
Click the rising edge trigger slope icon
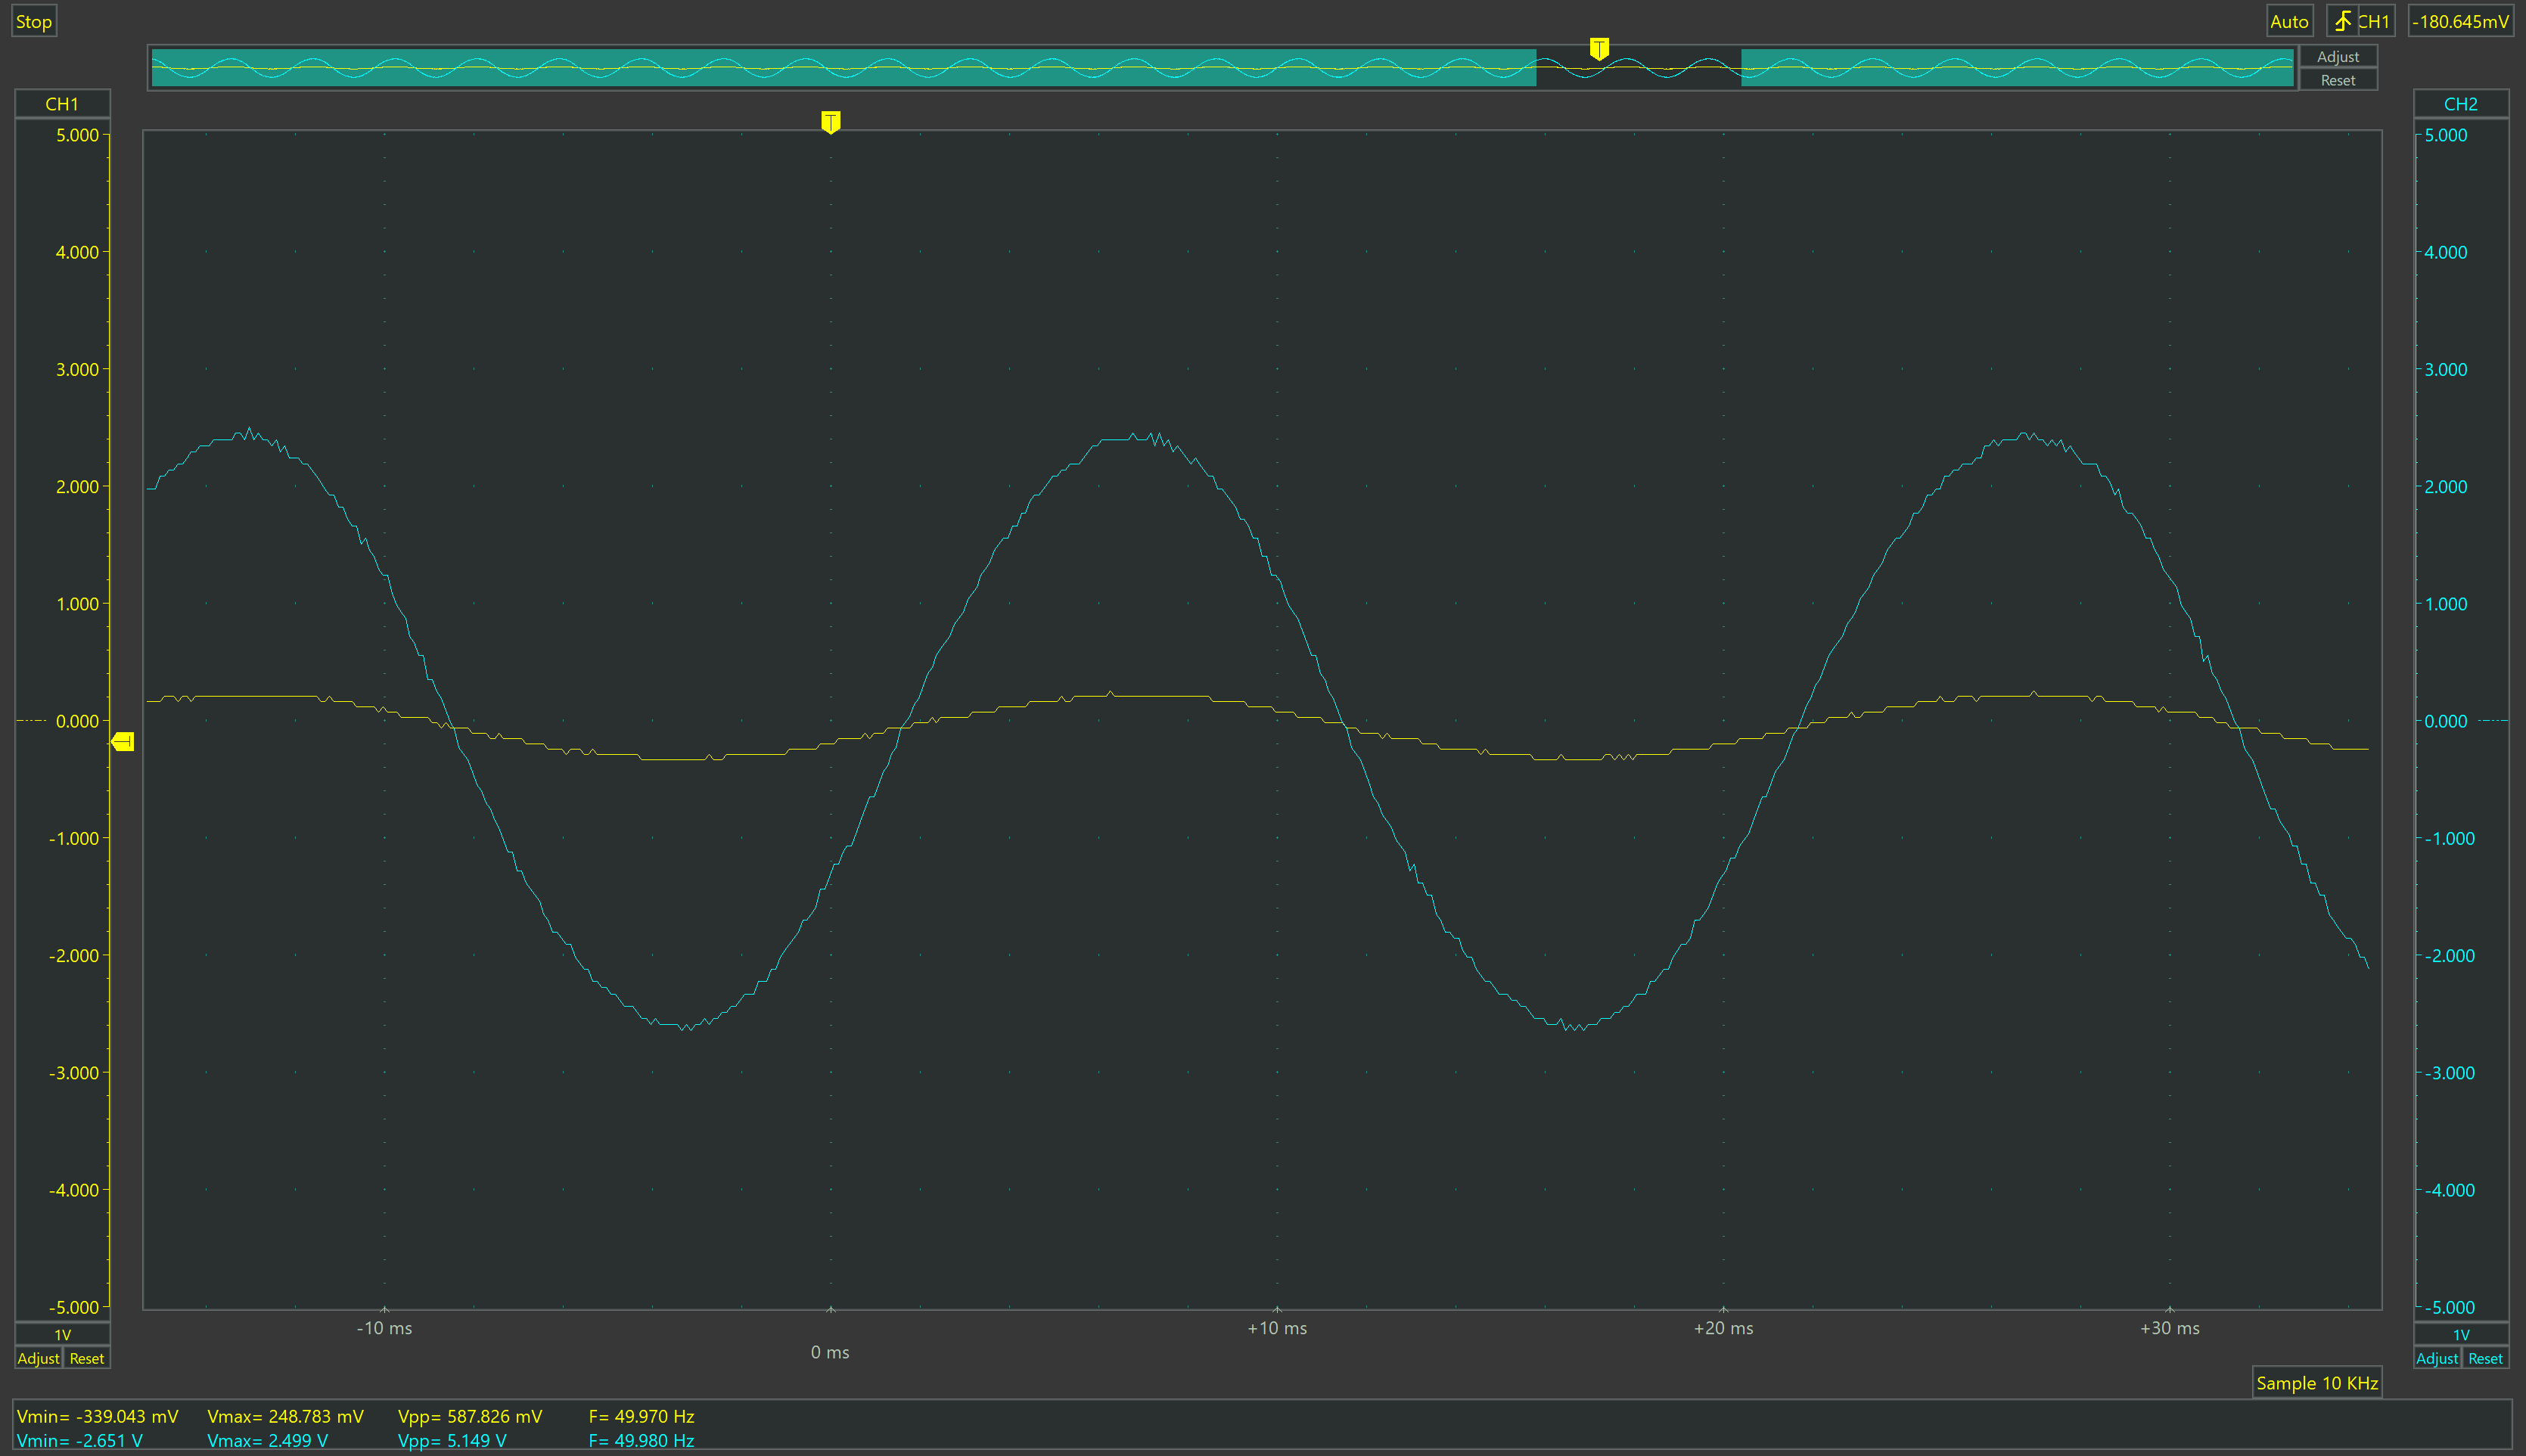coord(2342,21)
